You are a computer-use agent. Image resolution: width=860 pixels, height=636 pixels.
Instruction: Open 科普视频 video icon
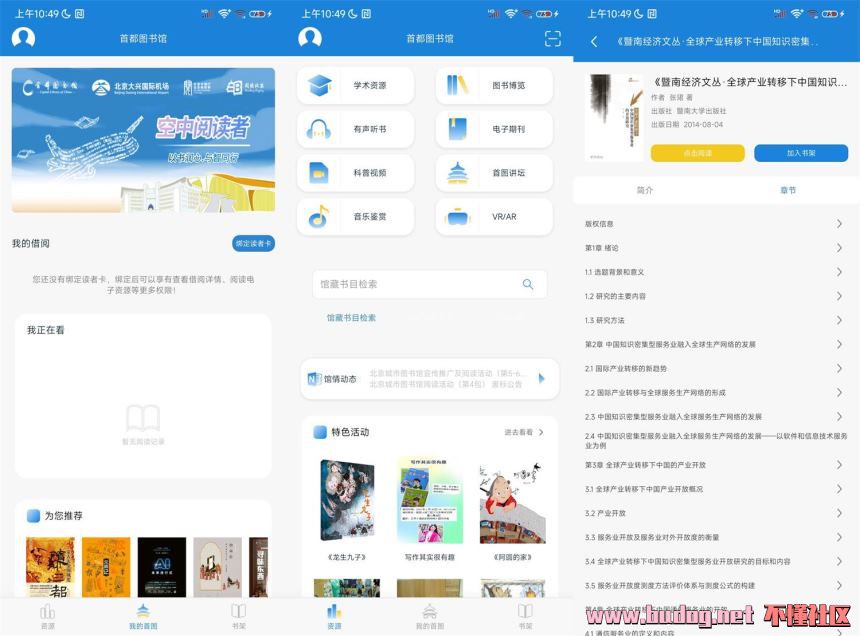(319, 173)
